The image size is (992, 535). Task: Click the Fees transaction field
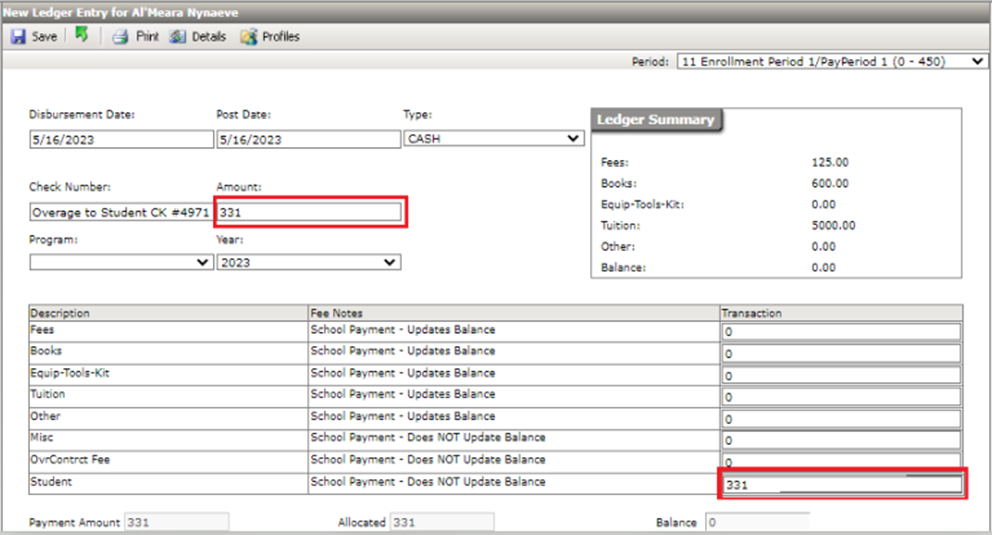[841, 332]
